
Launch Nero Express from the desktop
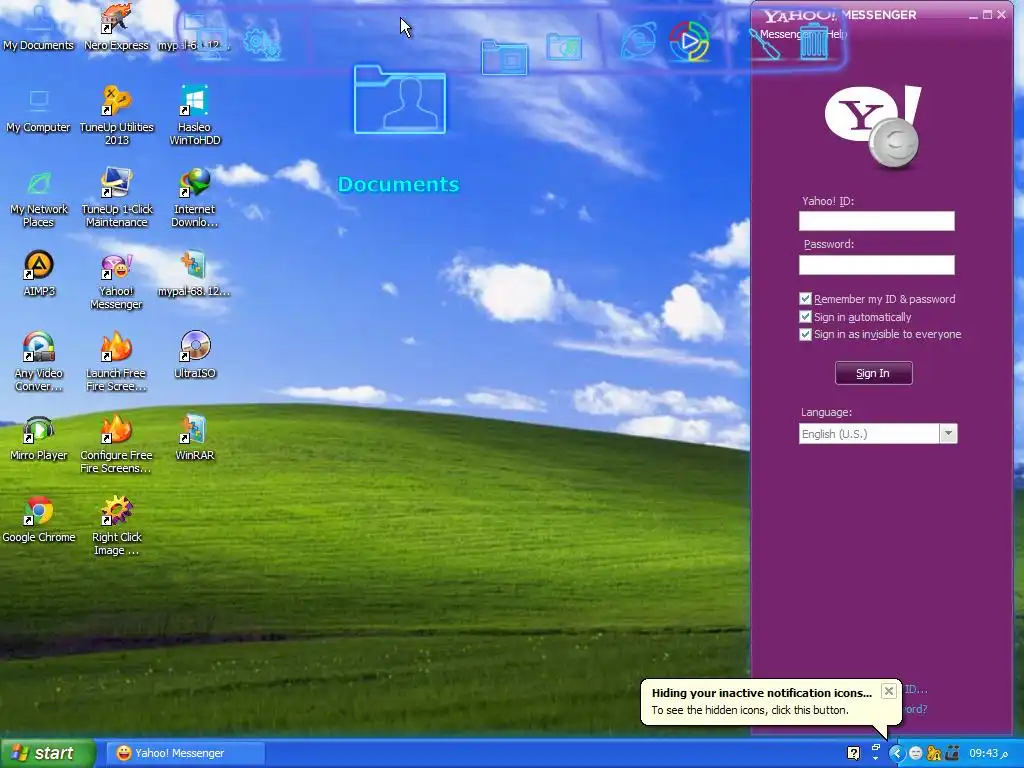click(116, 27)
